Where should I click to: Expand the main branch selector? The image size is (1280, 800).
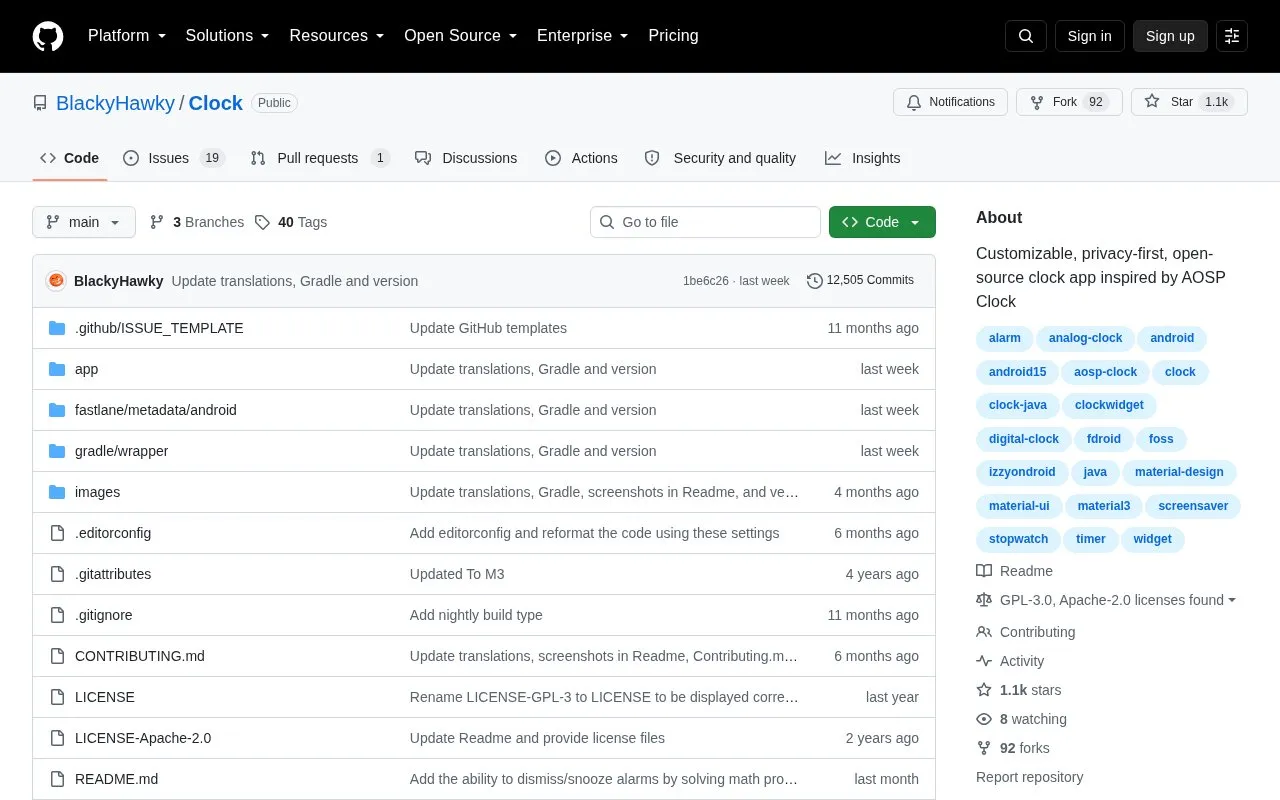84,222
